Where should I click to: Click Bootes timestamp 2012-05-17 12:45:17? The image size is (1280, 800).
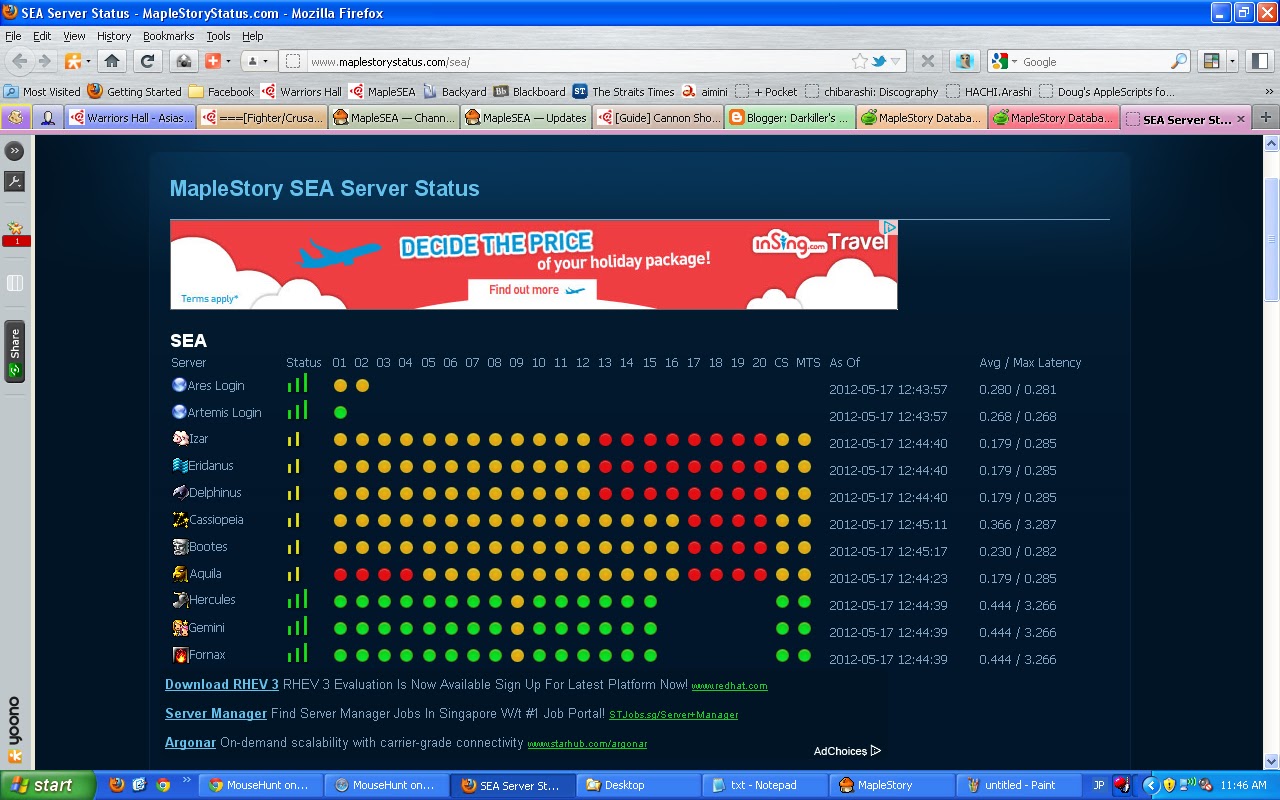[888, 551]
